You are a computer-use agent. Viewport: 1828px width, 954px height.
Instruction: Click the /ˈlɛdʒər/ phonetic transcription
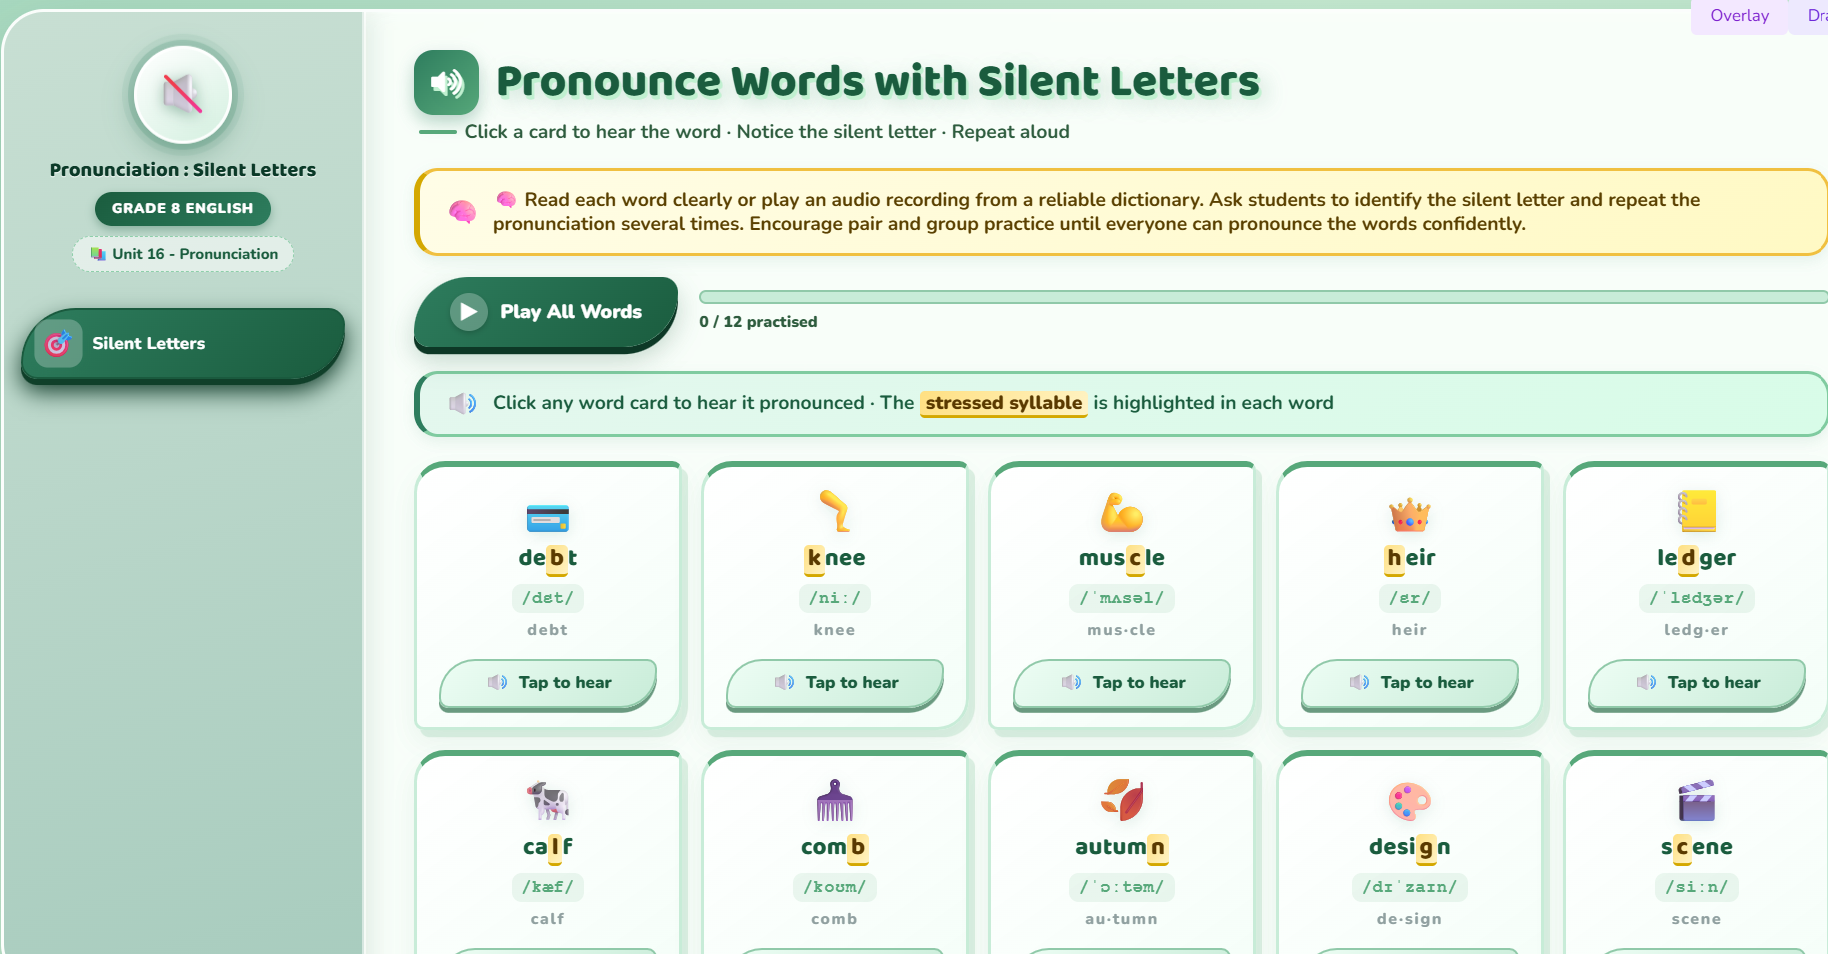click(x=1696, y=598)
